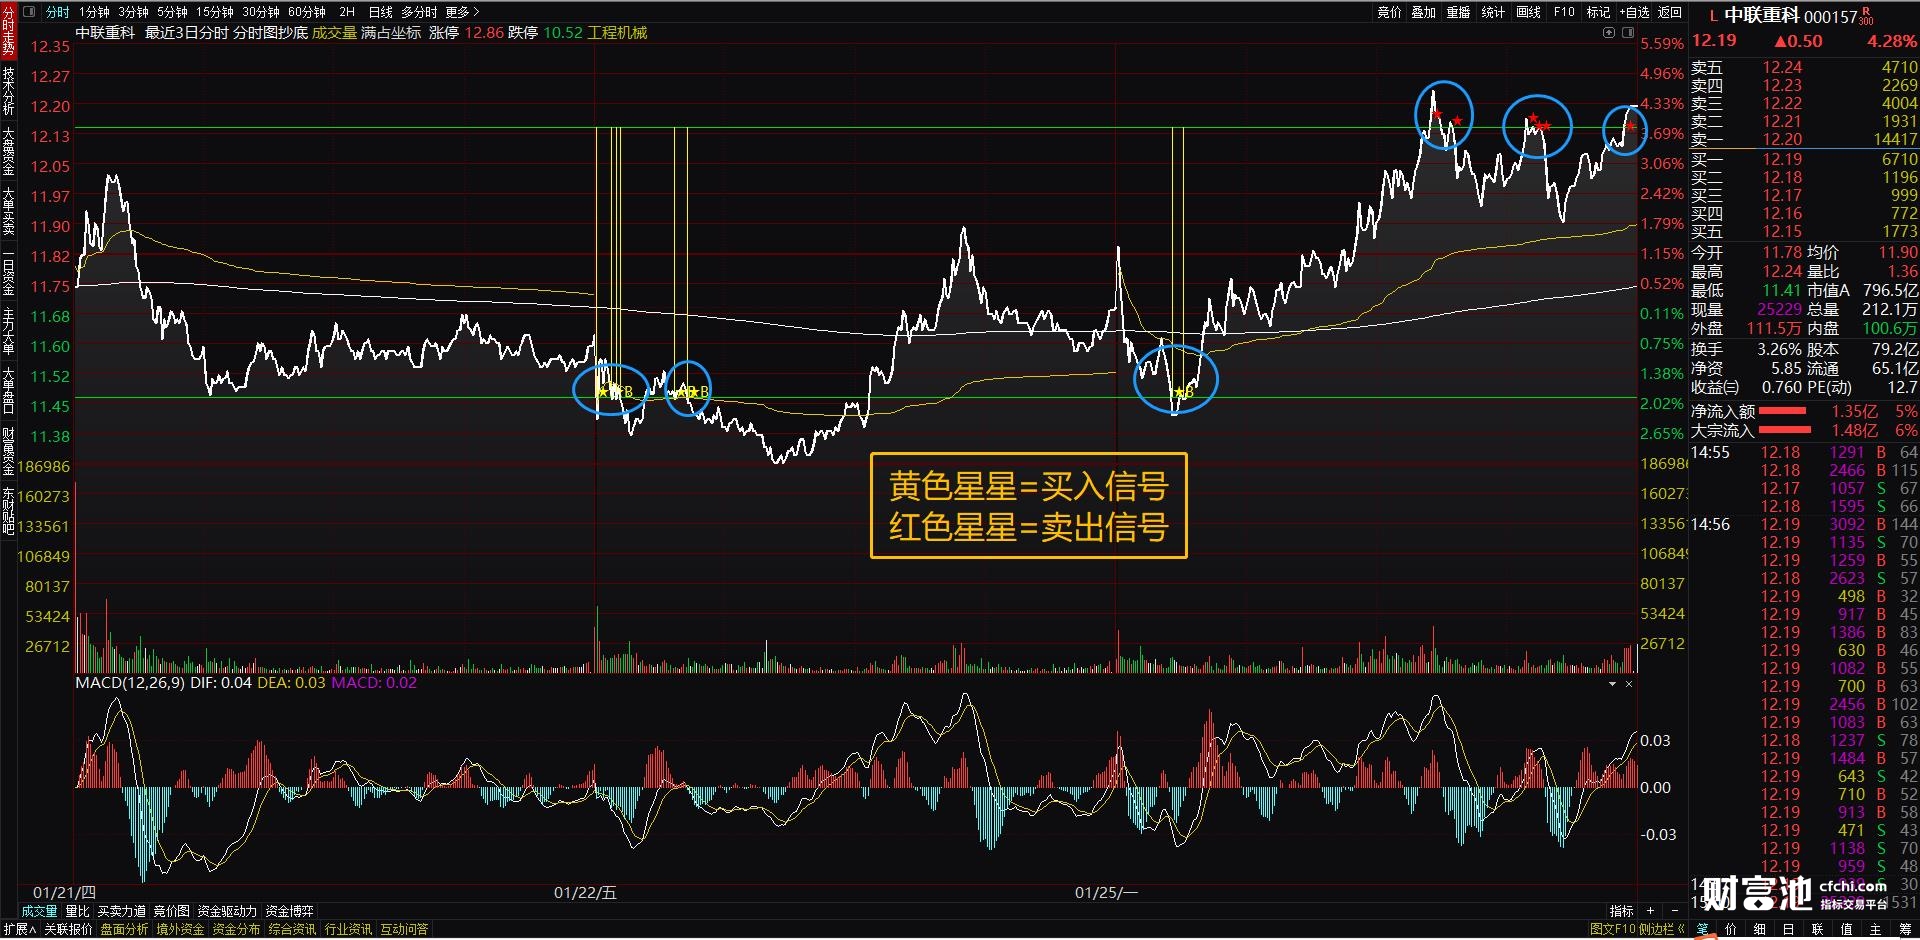Viewport: 1920px width, 940px height.
Task: Click the 竞价 toolbar button
Action: click(x=1390, y=12)
